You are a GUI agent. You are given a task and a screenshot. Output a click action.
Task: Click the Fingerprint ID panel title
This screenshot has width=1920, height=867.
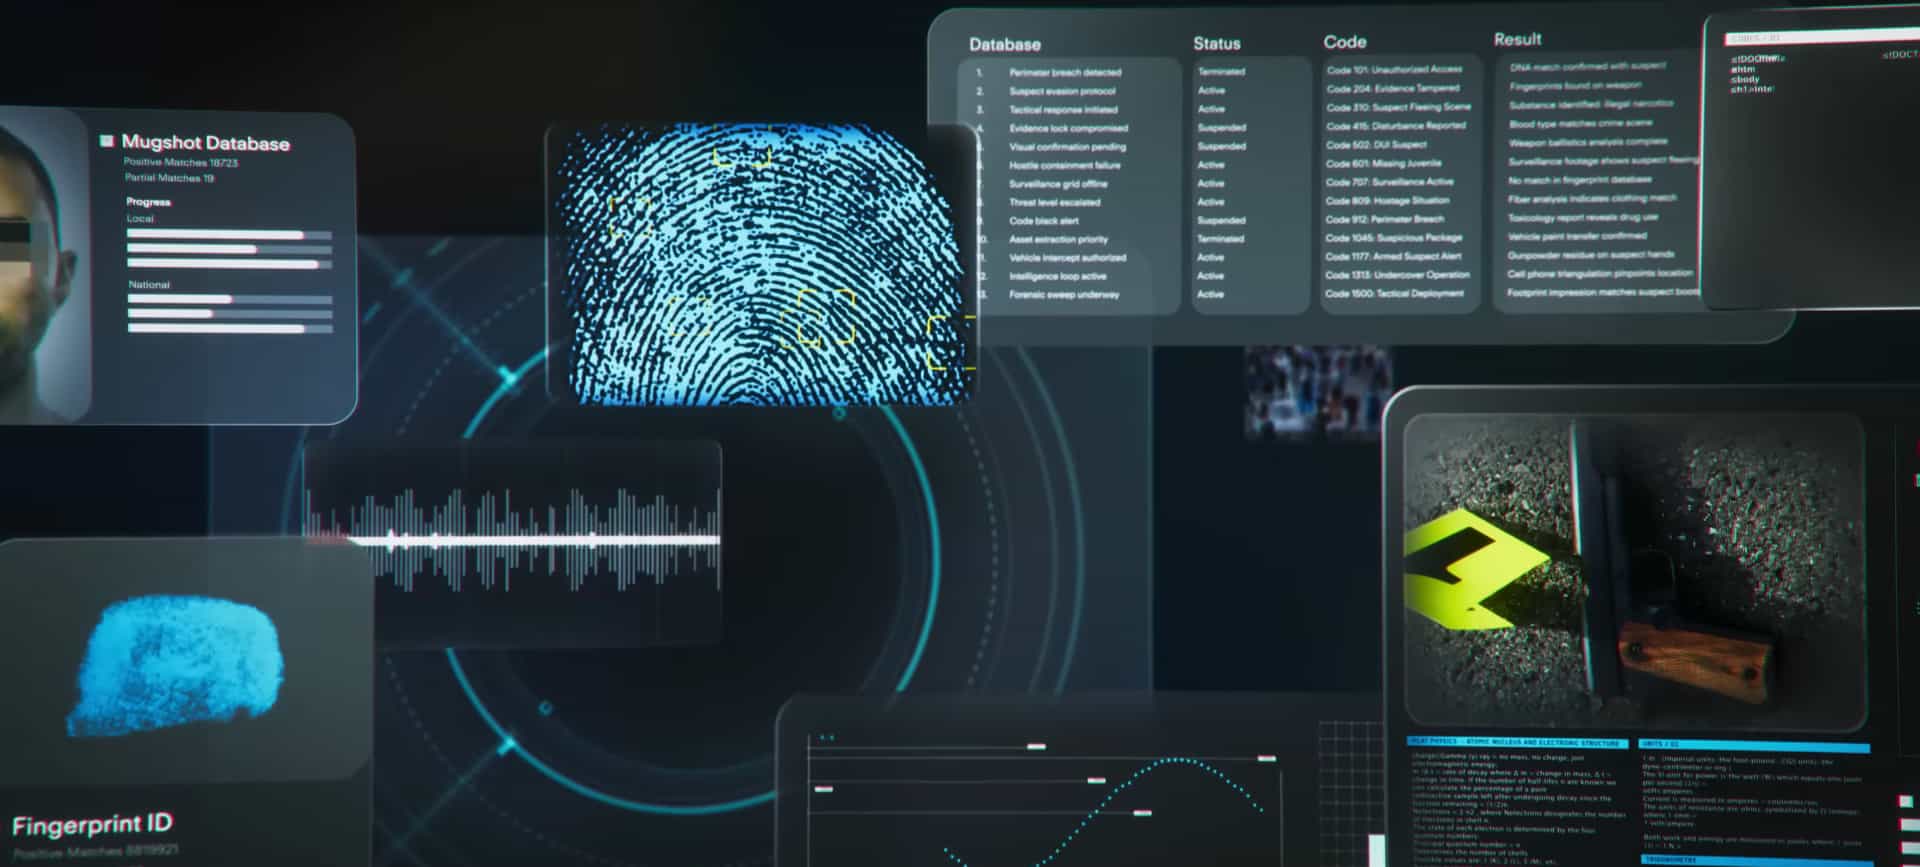pos(92,825)
